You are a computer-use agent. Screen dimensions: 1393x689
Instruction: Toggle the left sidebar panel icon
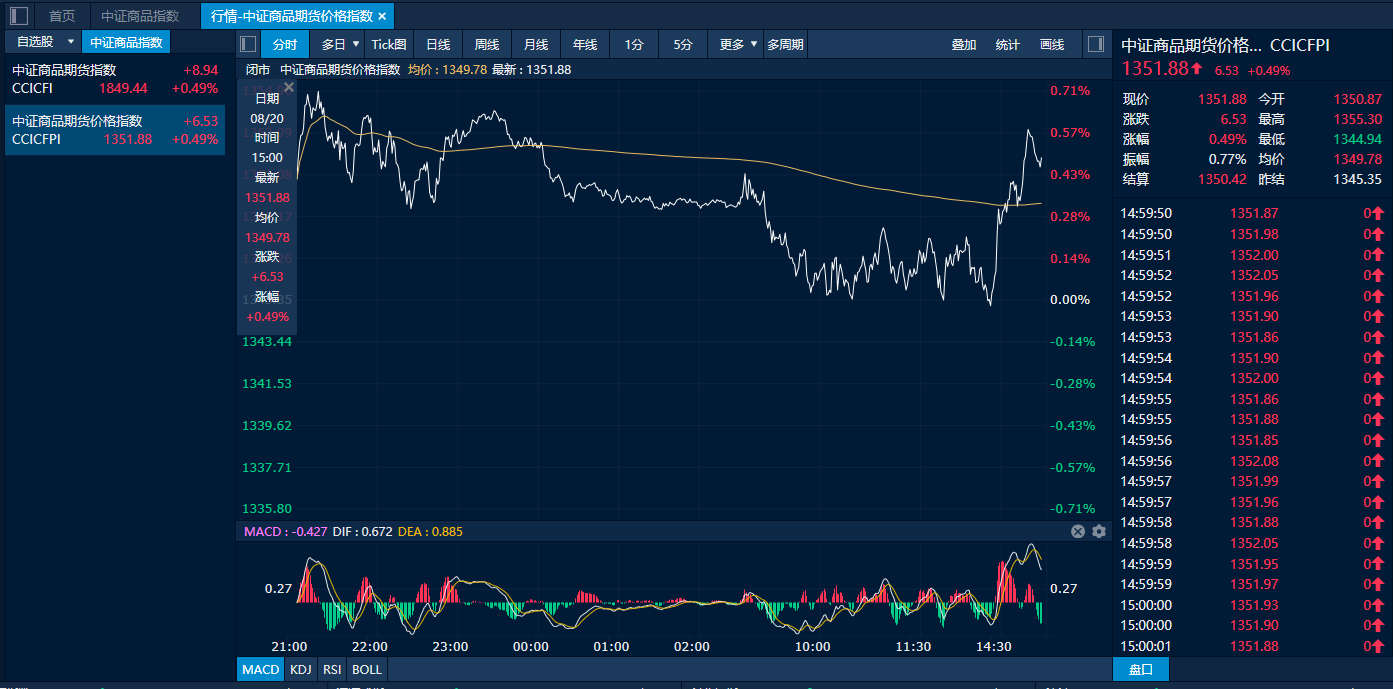(x=19, y=16)
